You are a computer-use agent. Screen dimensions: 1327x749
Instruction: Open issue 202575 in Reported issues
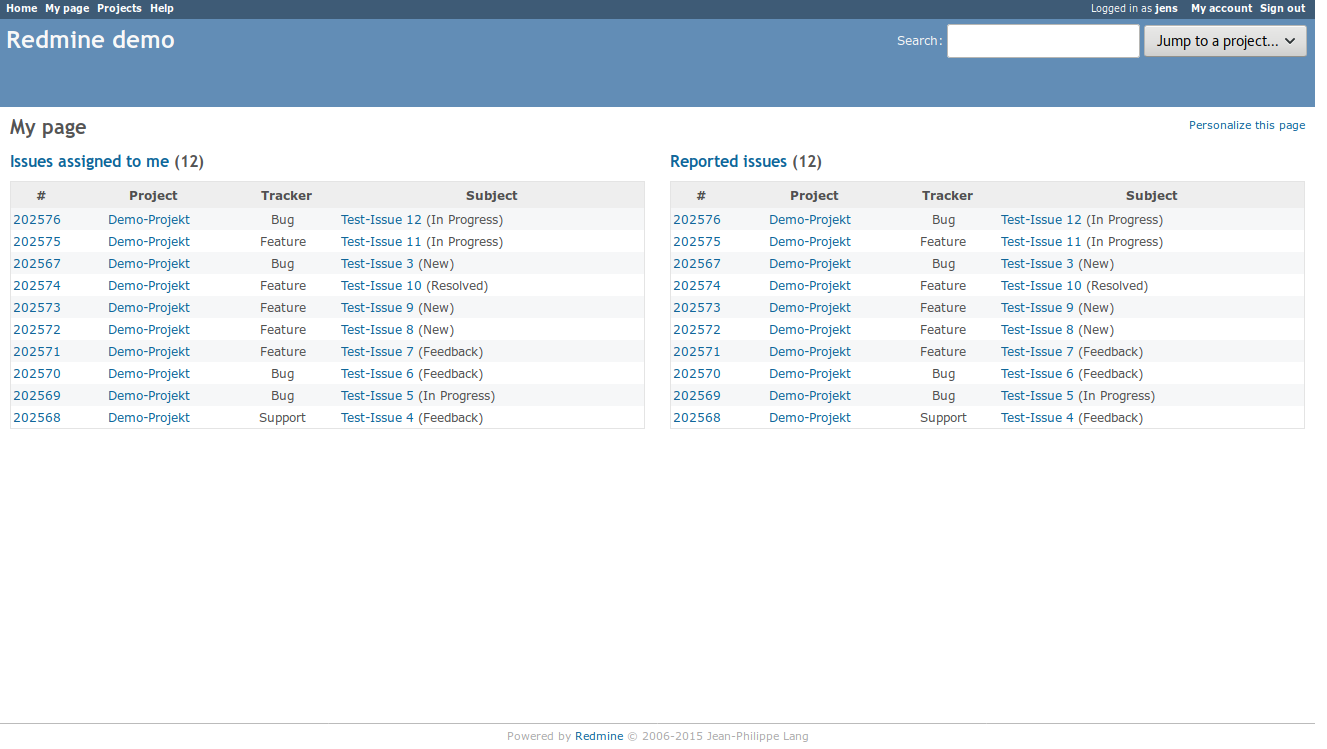(x=697, y=242)
